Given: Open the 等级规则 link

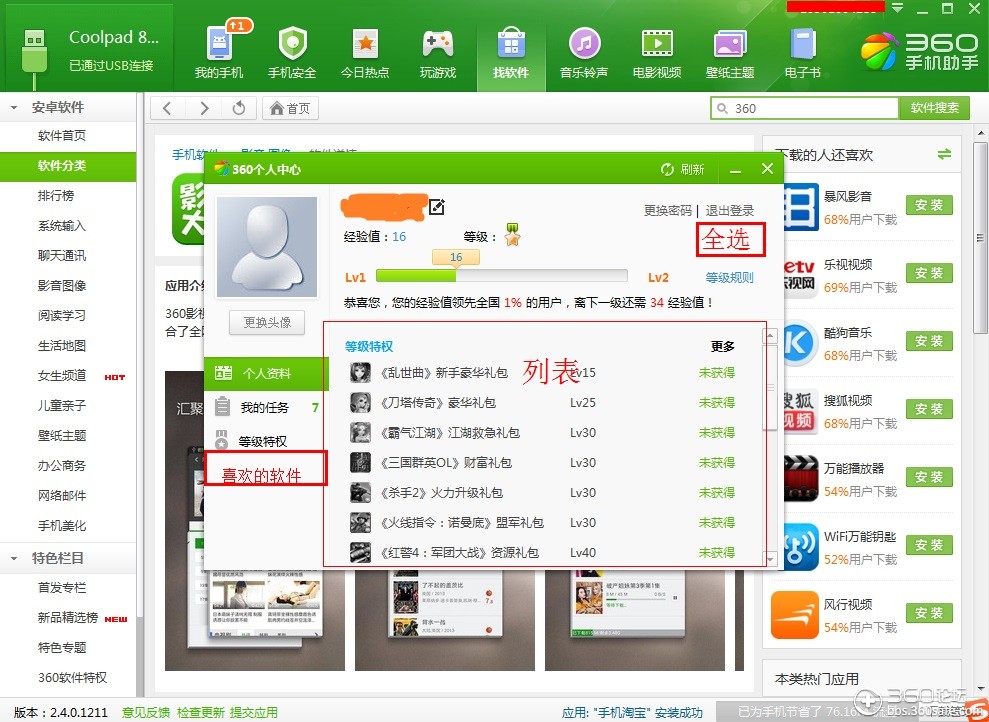Looking at the screenshot, I should [x=729, y=277].
